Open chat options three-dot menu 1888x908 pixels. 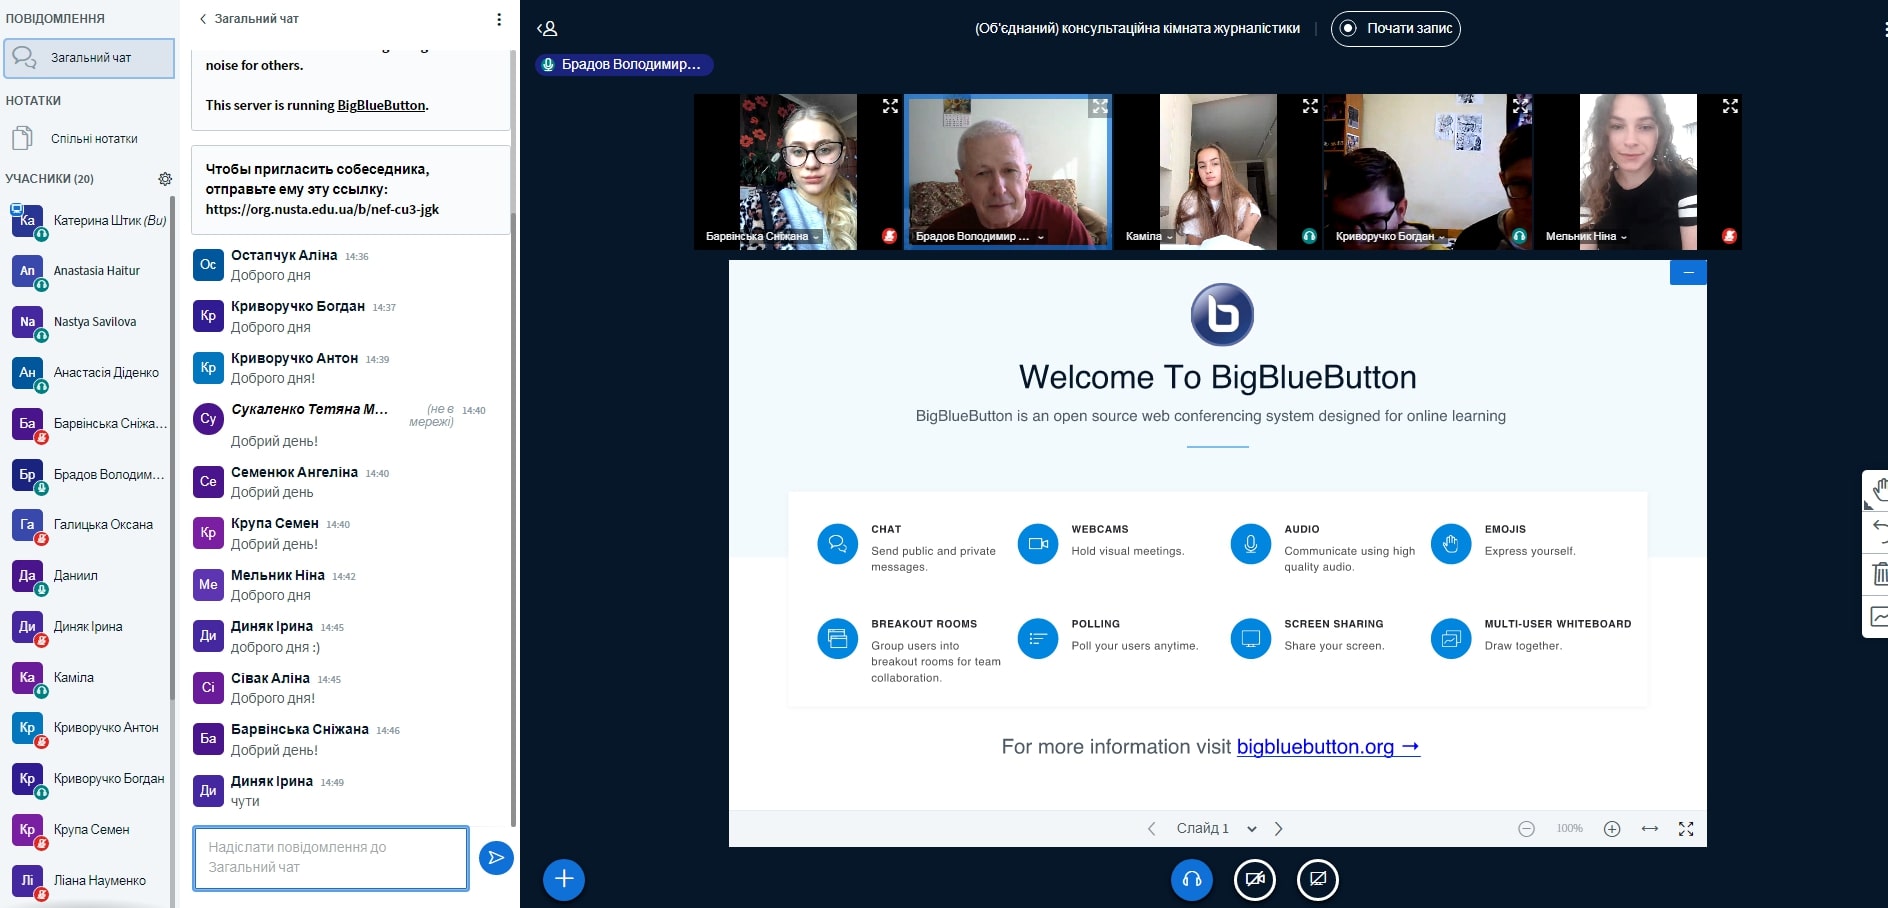[x=499, y=19]
